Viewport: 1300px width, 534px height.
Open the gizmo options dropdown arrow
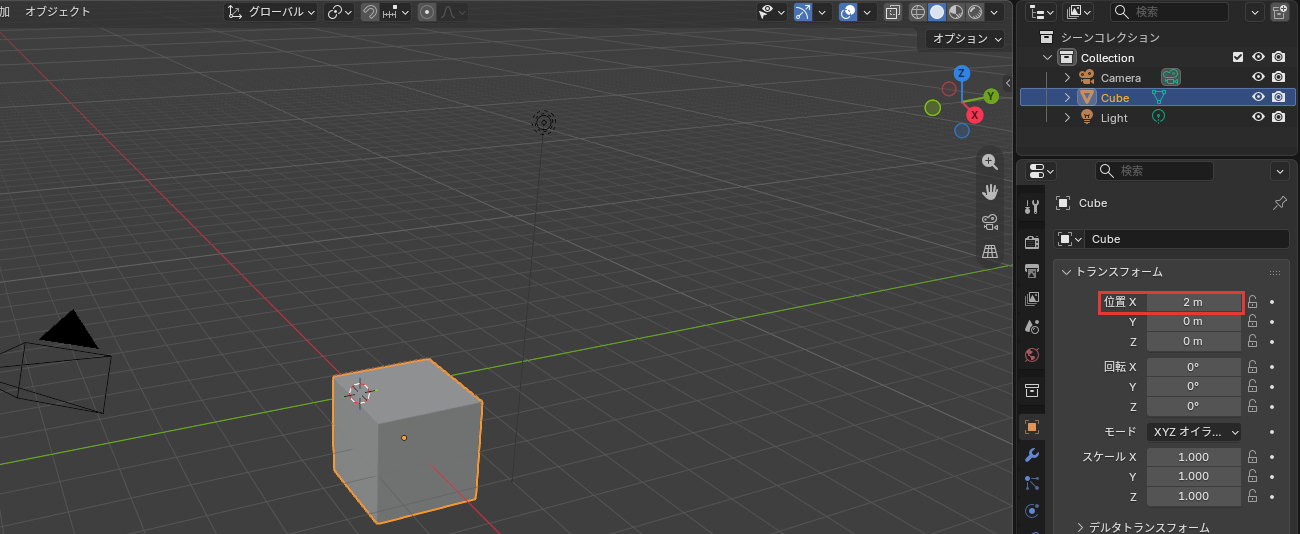(x=823, y=12)
